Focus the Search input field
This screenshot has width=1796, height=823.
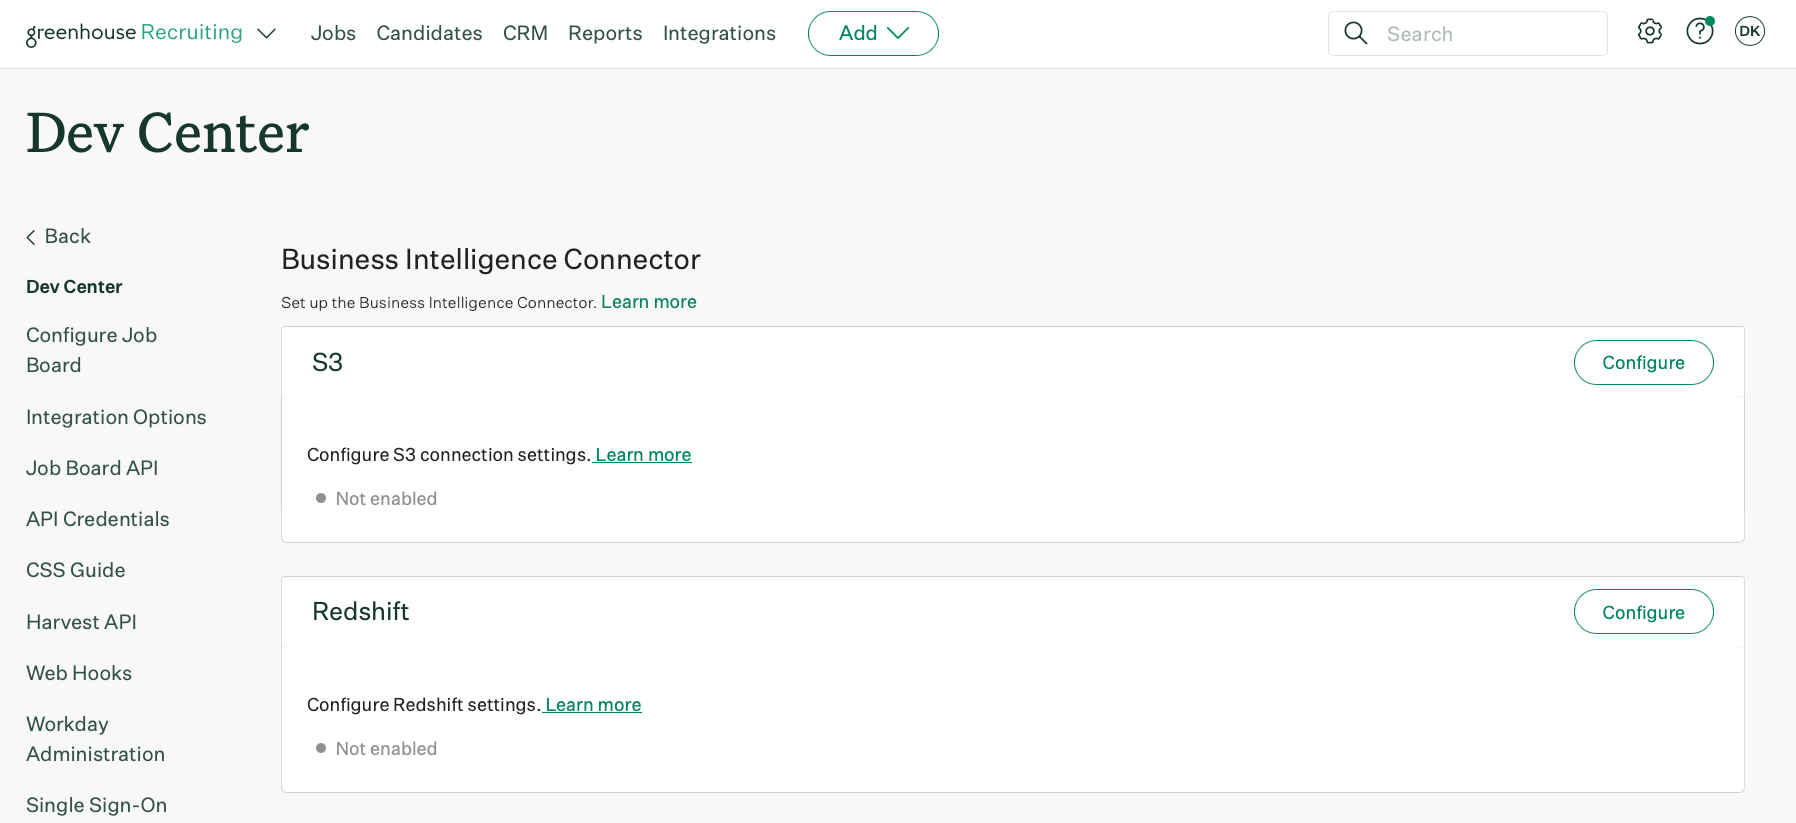(x=1468, y=33)
